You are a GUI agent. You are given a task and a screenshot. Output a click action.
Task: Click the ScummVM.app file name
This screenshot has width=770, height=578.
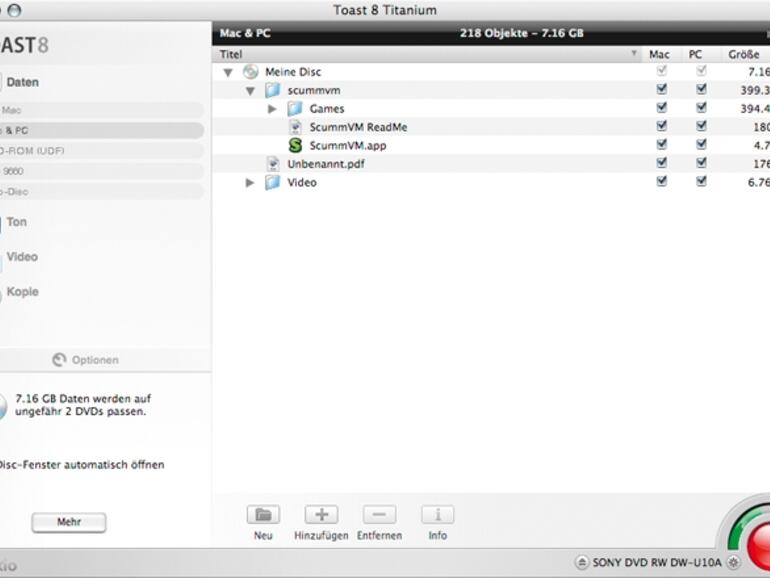348,146
